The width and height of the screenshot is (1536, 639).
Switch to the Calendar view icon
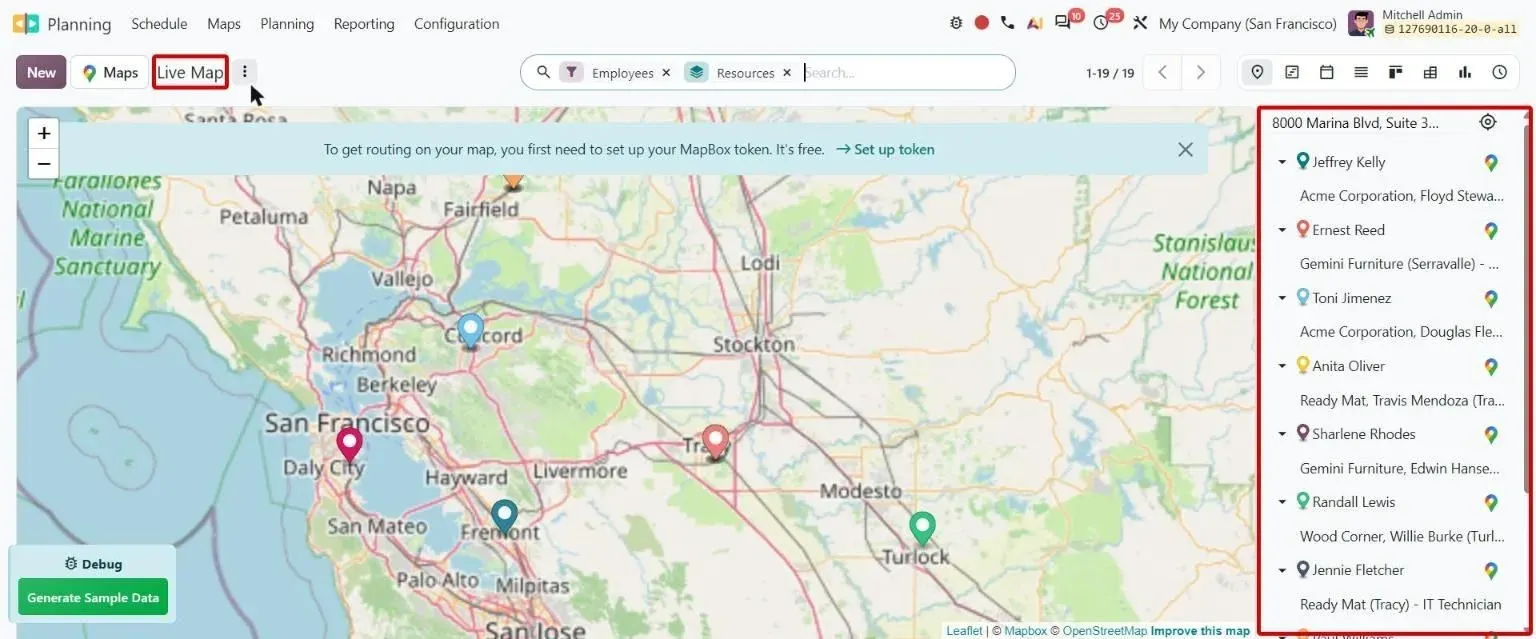pyautogui.click(x=1327, y=72)
